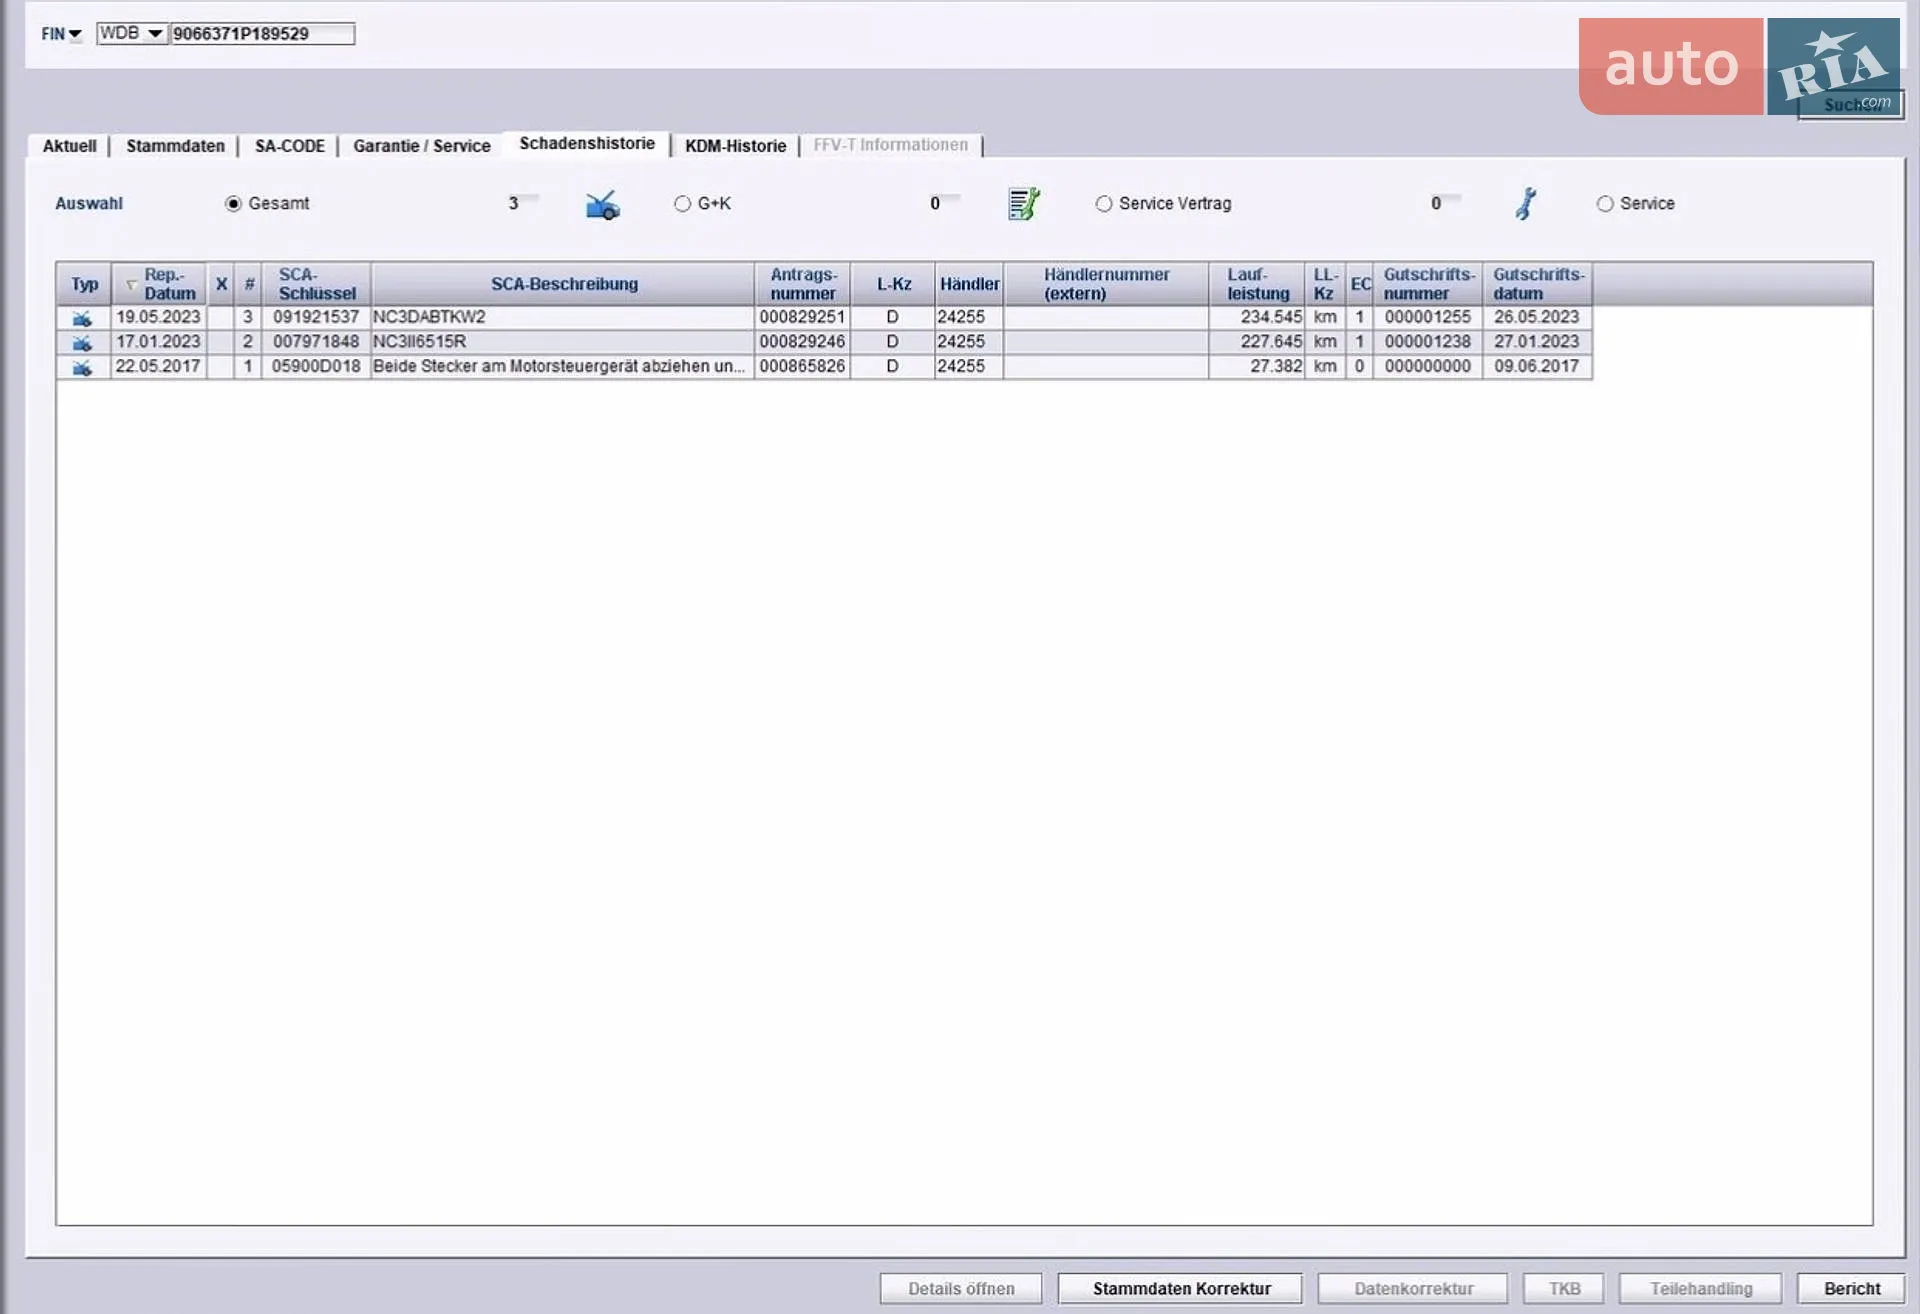
Task: Click the SCA-Beschreibung column header
Action: pyautogui.click(x=563, y=284)
